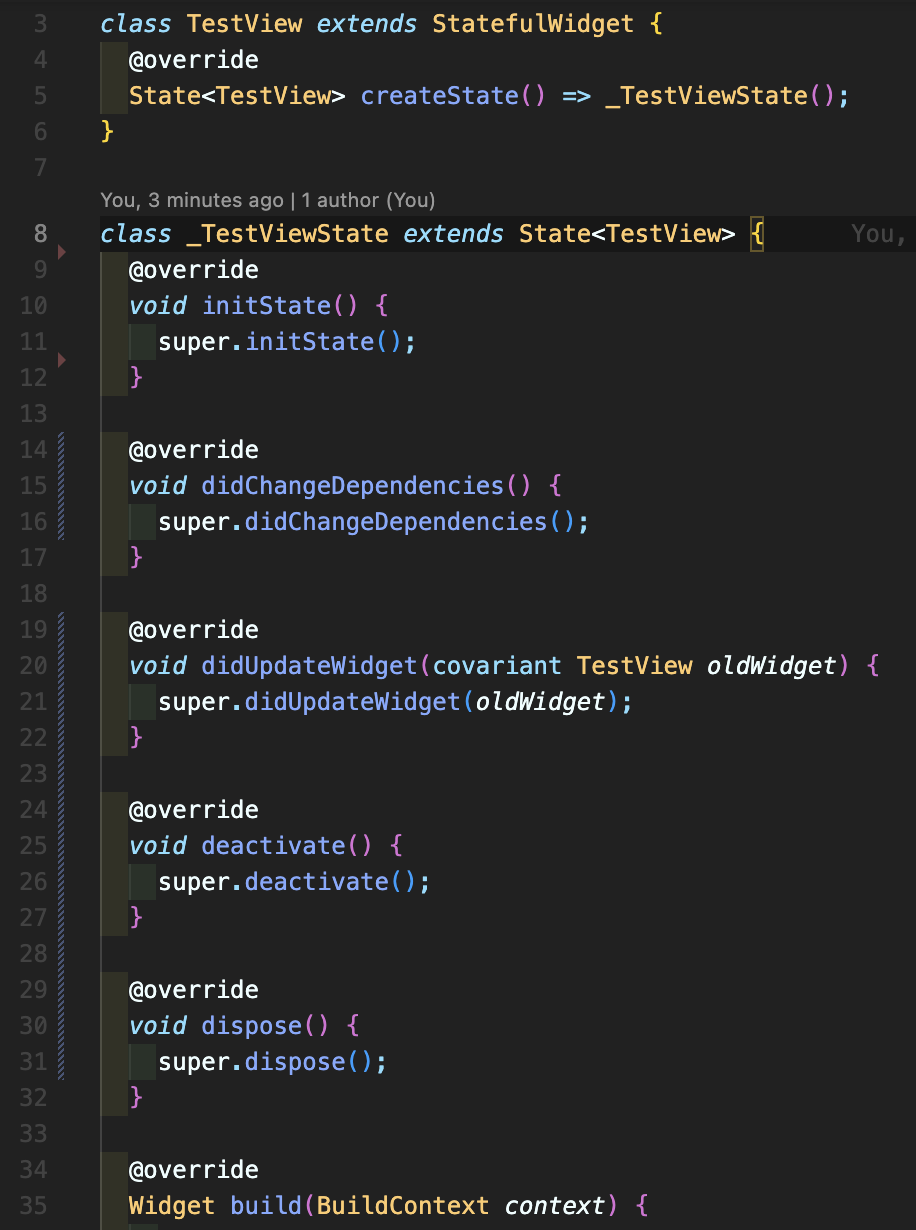Click the StatefulWidget class name on line 3
Image resolution: width=916 pixels, height=1230 pixels.
[533, 24]
